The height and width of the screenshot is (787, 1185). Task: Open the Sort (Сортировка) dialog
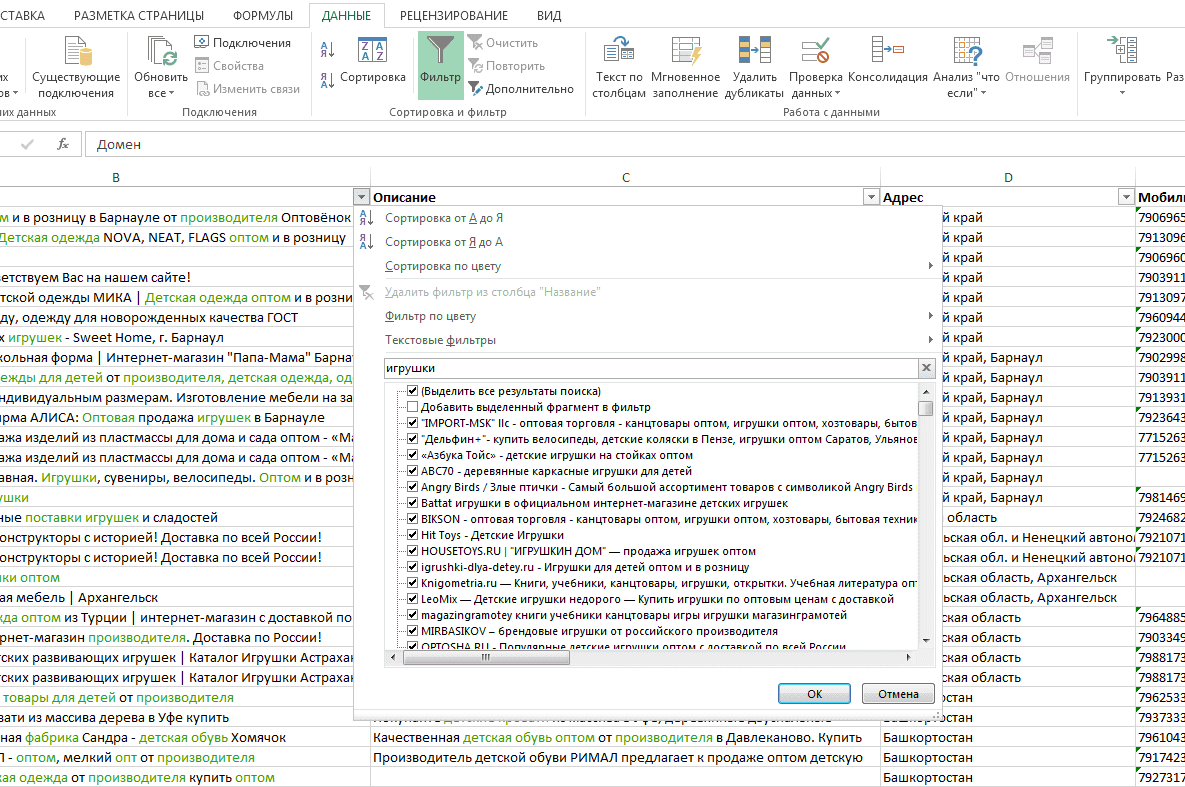pyautogui.click(x=373, y=60)
